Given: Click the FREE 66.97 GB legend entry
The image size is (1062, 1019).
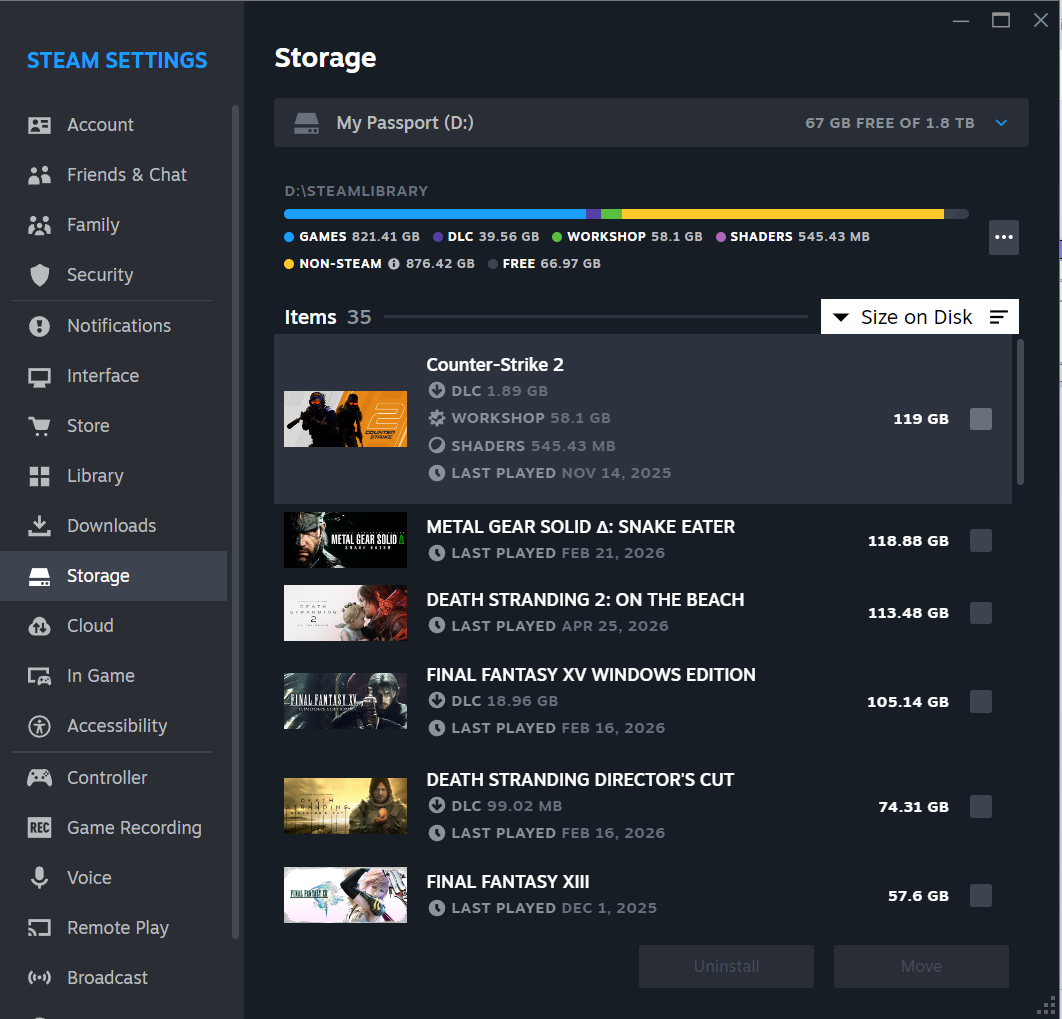Looking at the screenshot, I should coord(545,264).
